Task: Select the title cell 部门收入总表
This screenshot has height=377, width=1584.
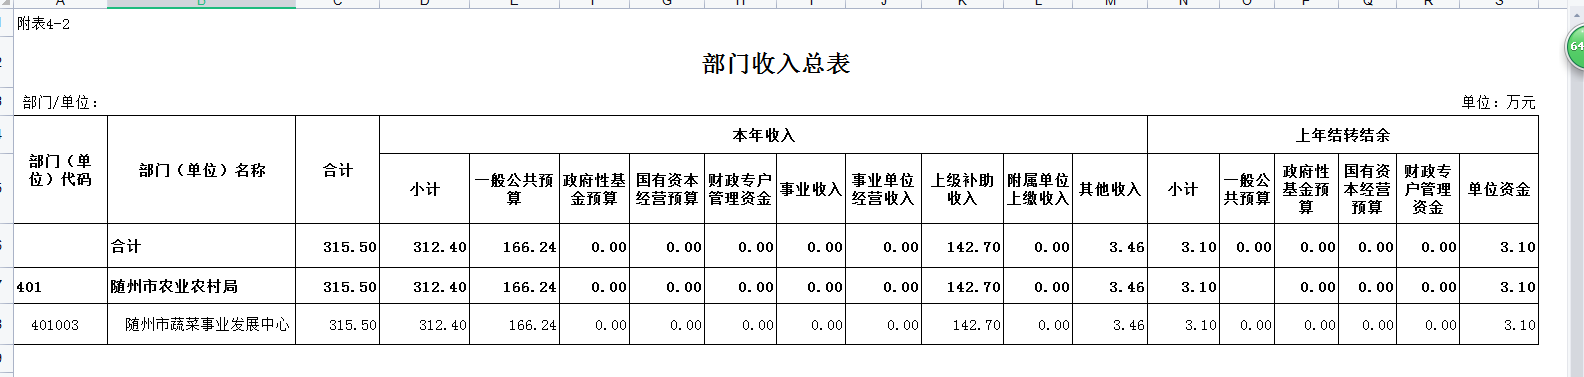Action: 776,64
